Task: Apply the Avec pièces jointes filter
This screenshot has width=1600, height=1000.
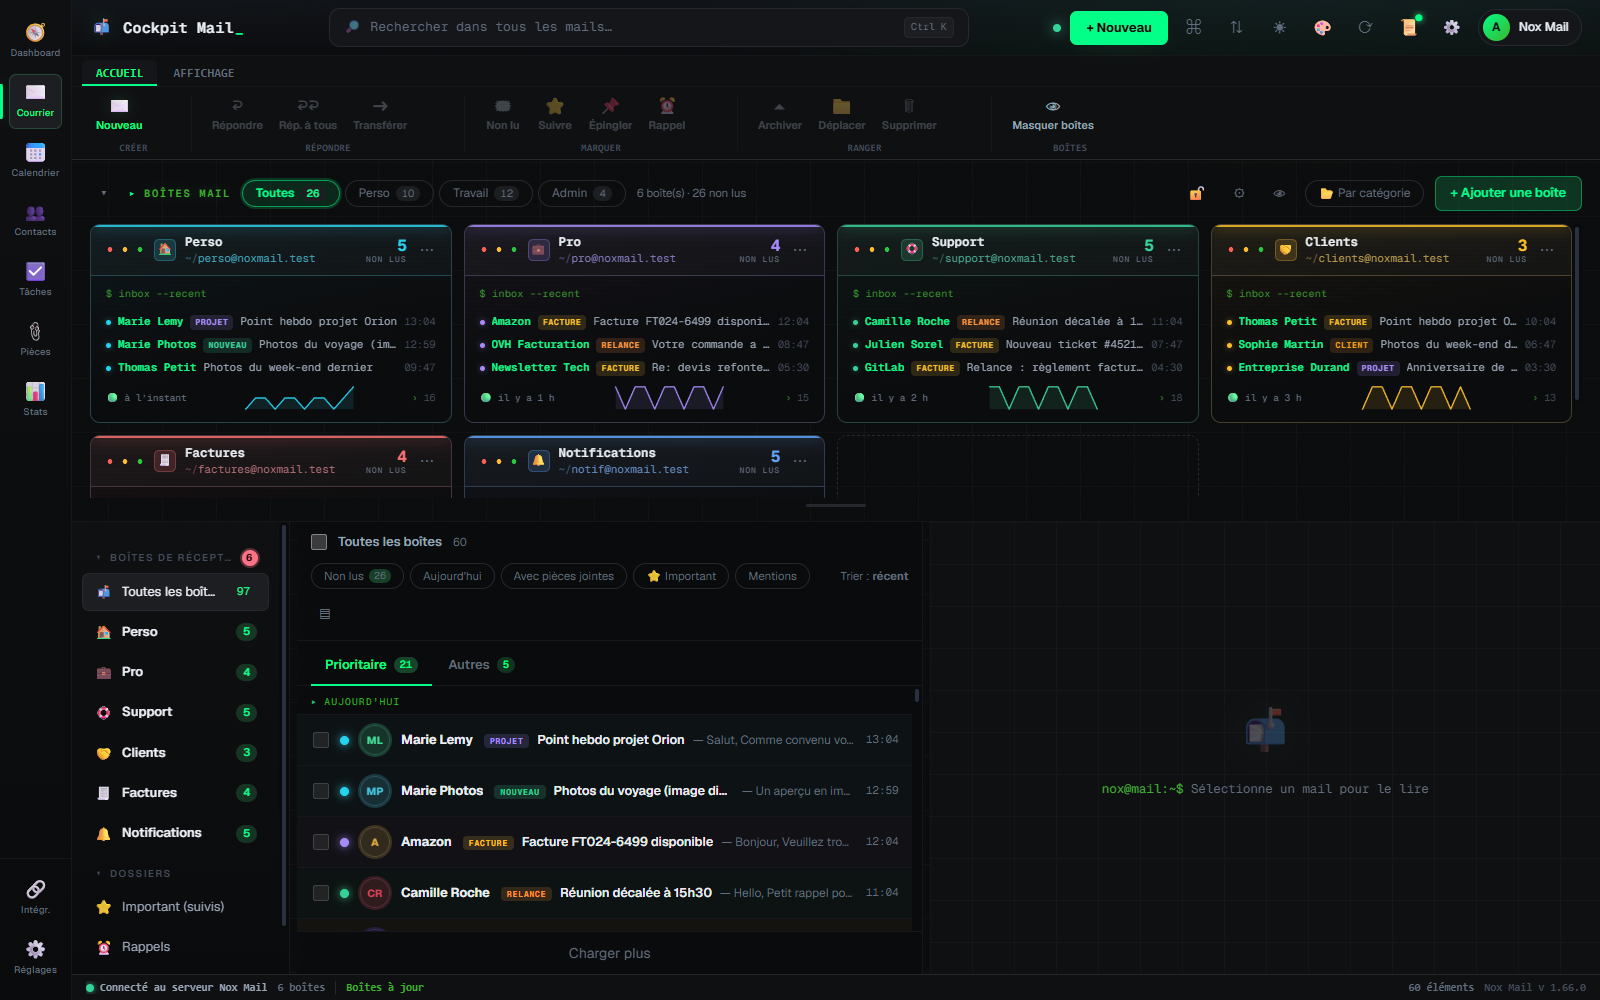Action: tap(564, 576)
